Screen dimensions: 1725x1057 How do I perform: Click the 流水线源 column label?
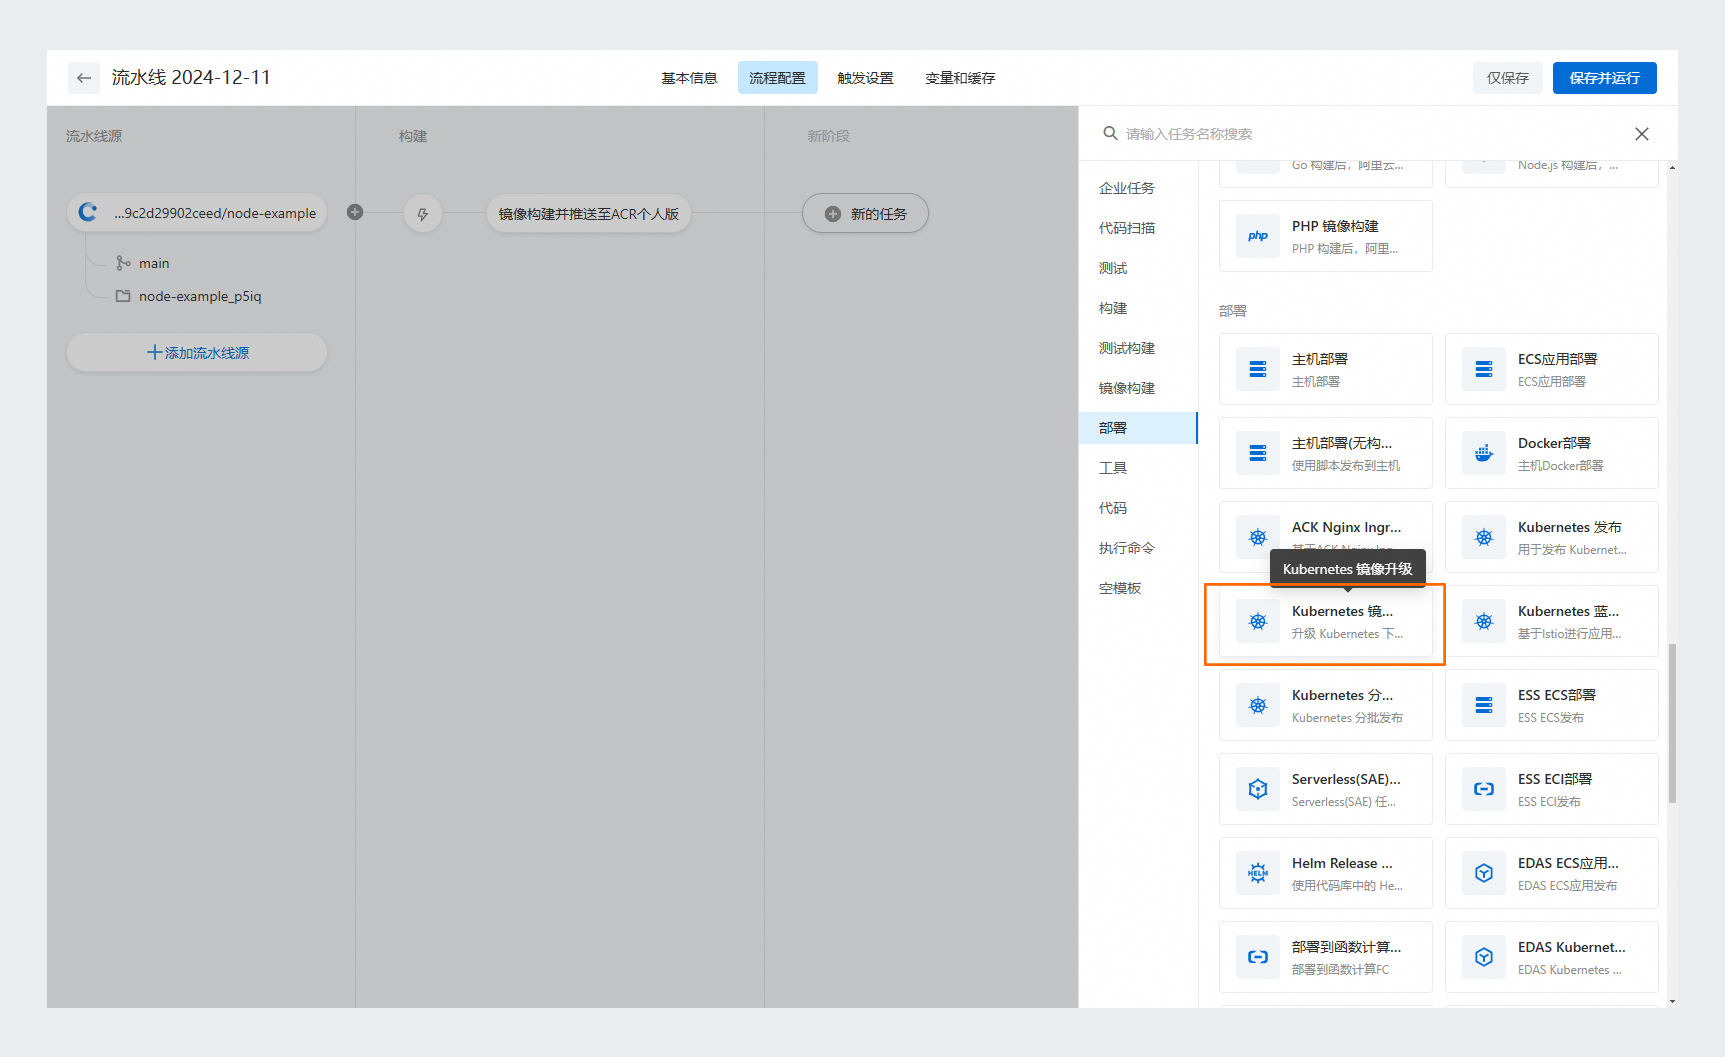pos(94,136)
